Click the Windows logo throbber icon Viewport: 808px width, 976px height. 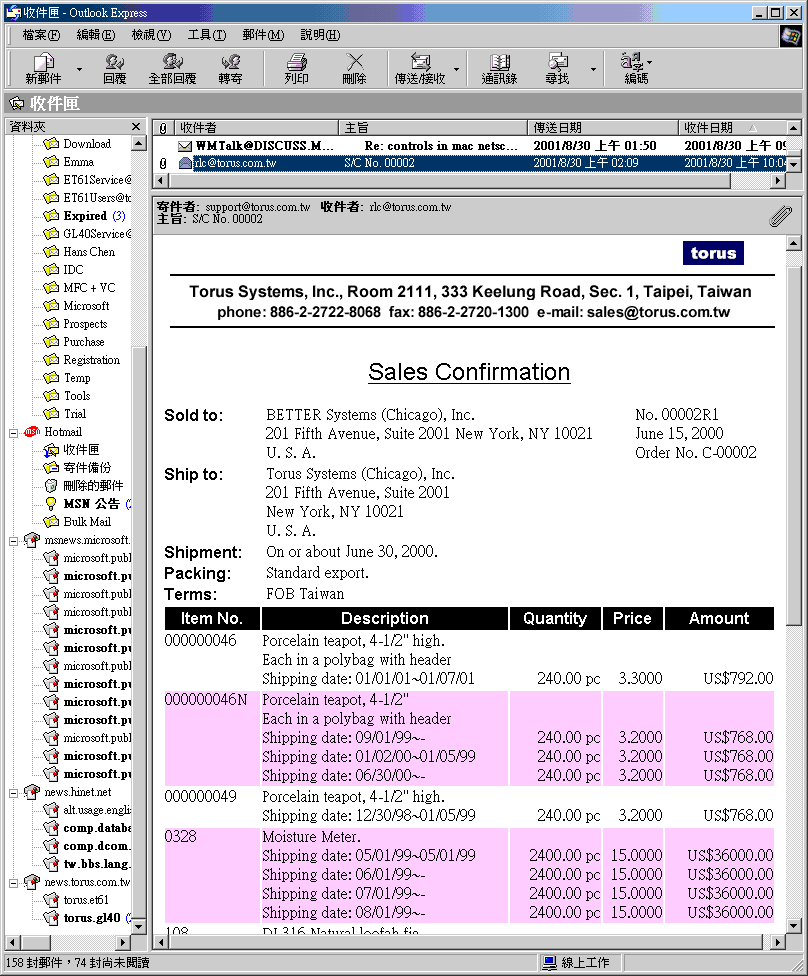tap(791, 36)
